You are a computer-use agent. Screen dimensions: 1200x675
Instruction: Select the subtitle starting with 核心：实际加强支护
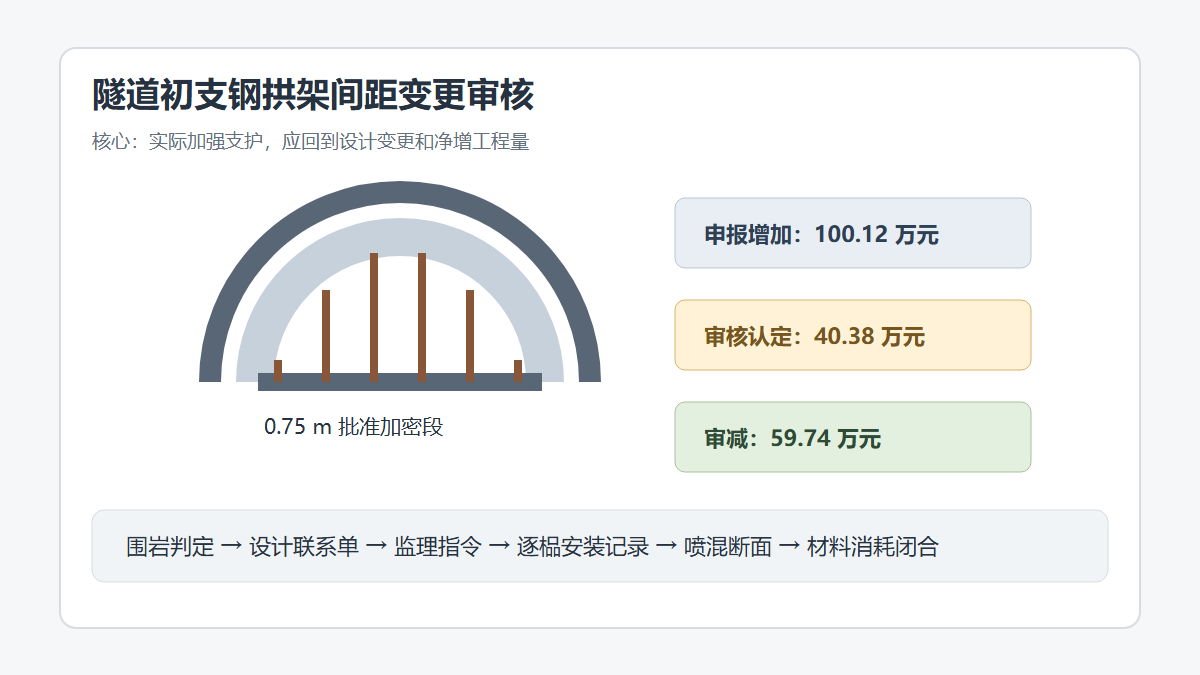pyautogui.click(x=311, y=142)
